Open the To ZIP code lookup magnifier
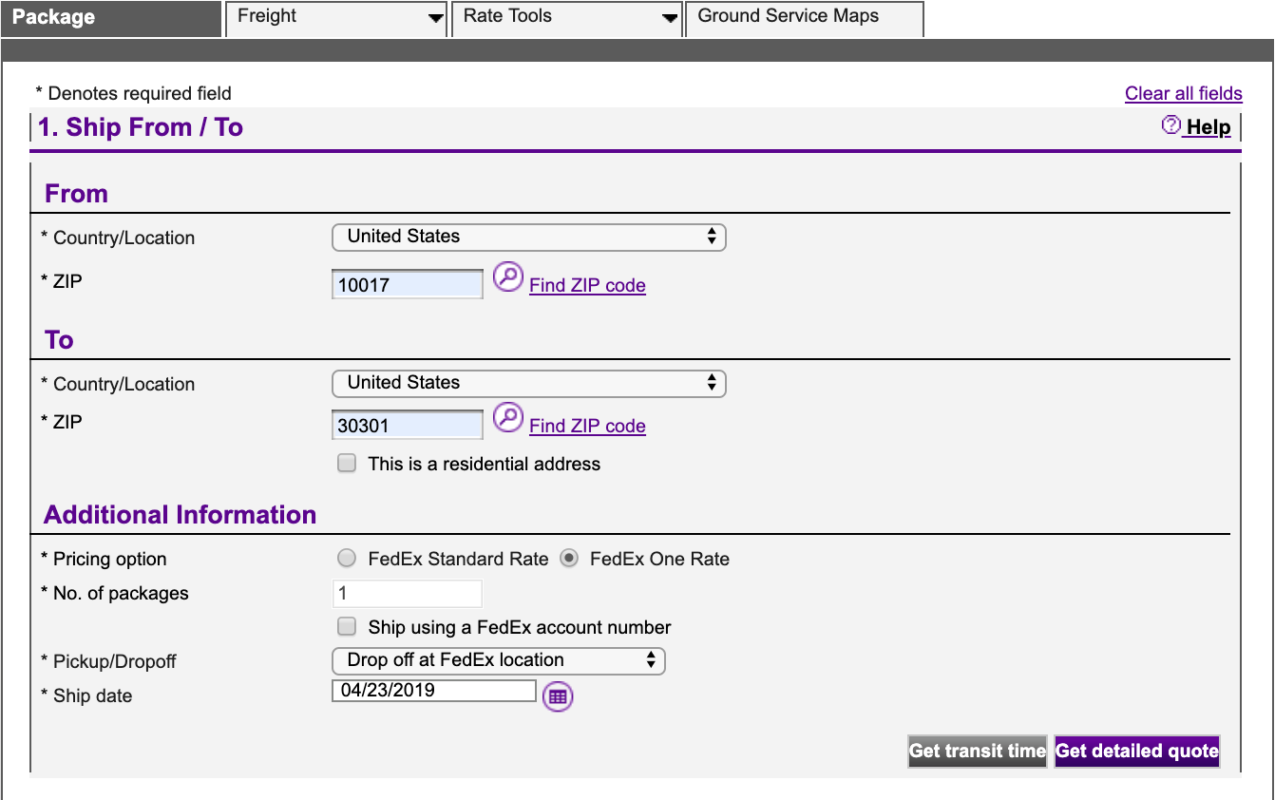 tap(508, 419)
